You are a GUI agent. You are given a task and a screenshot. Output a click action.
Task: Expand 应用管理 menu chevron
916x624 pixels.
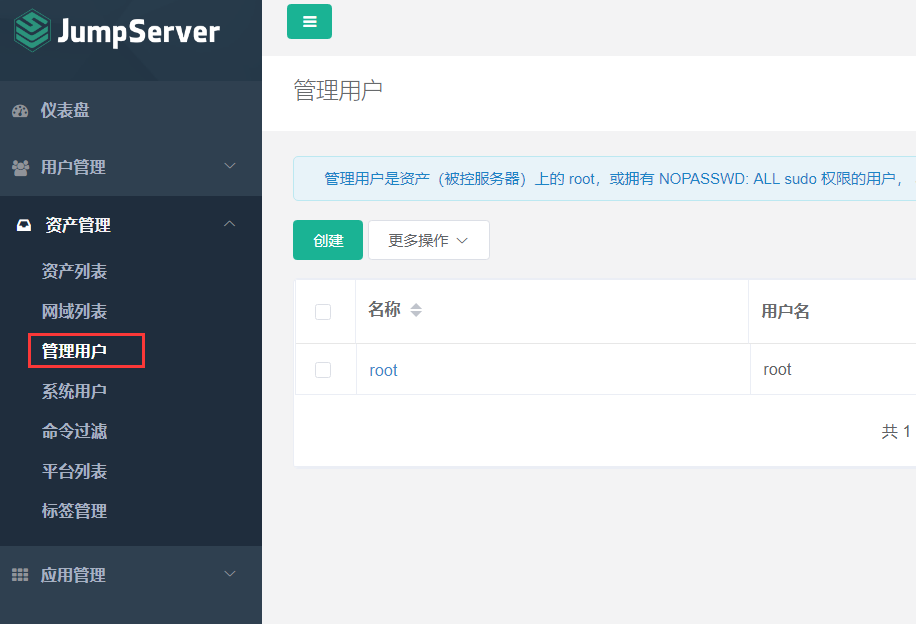230,574
